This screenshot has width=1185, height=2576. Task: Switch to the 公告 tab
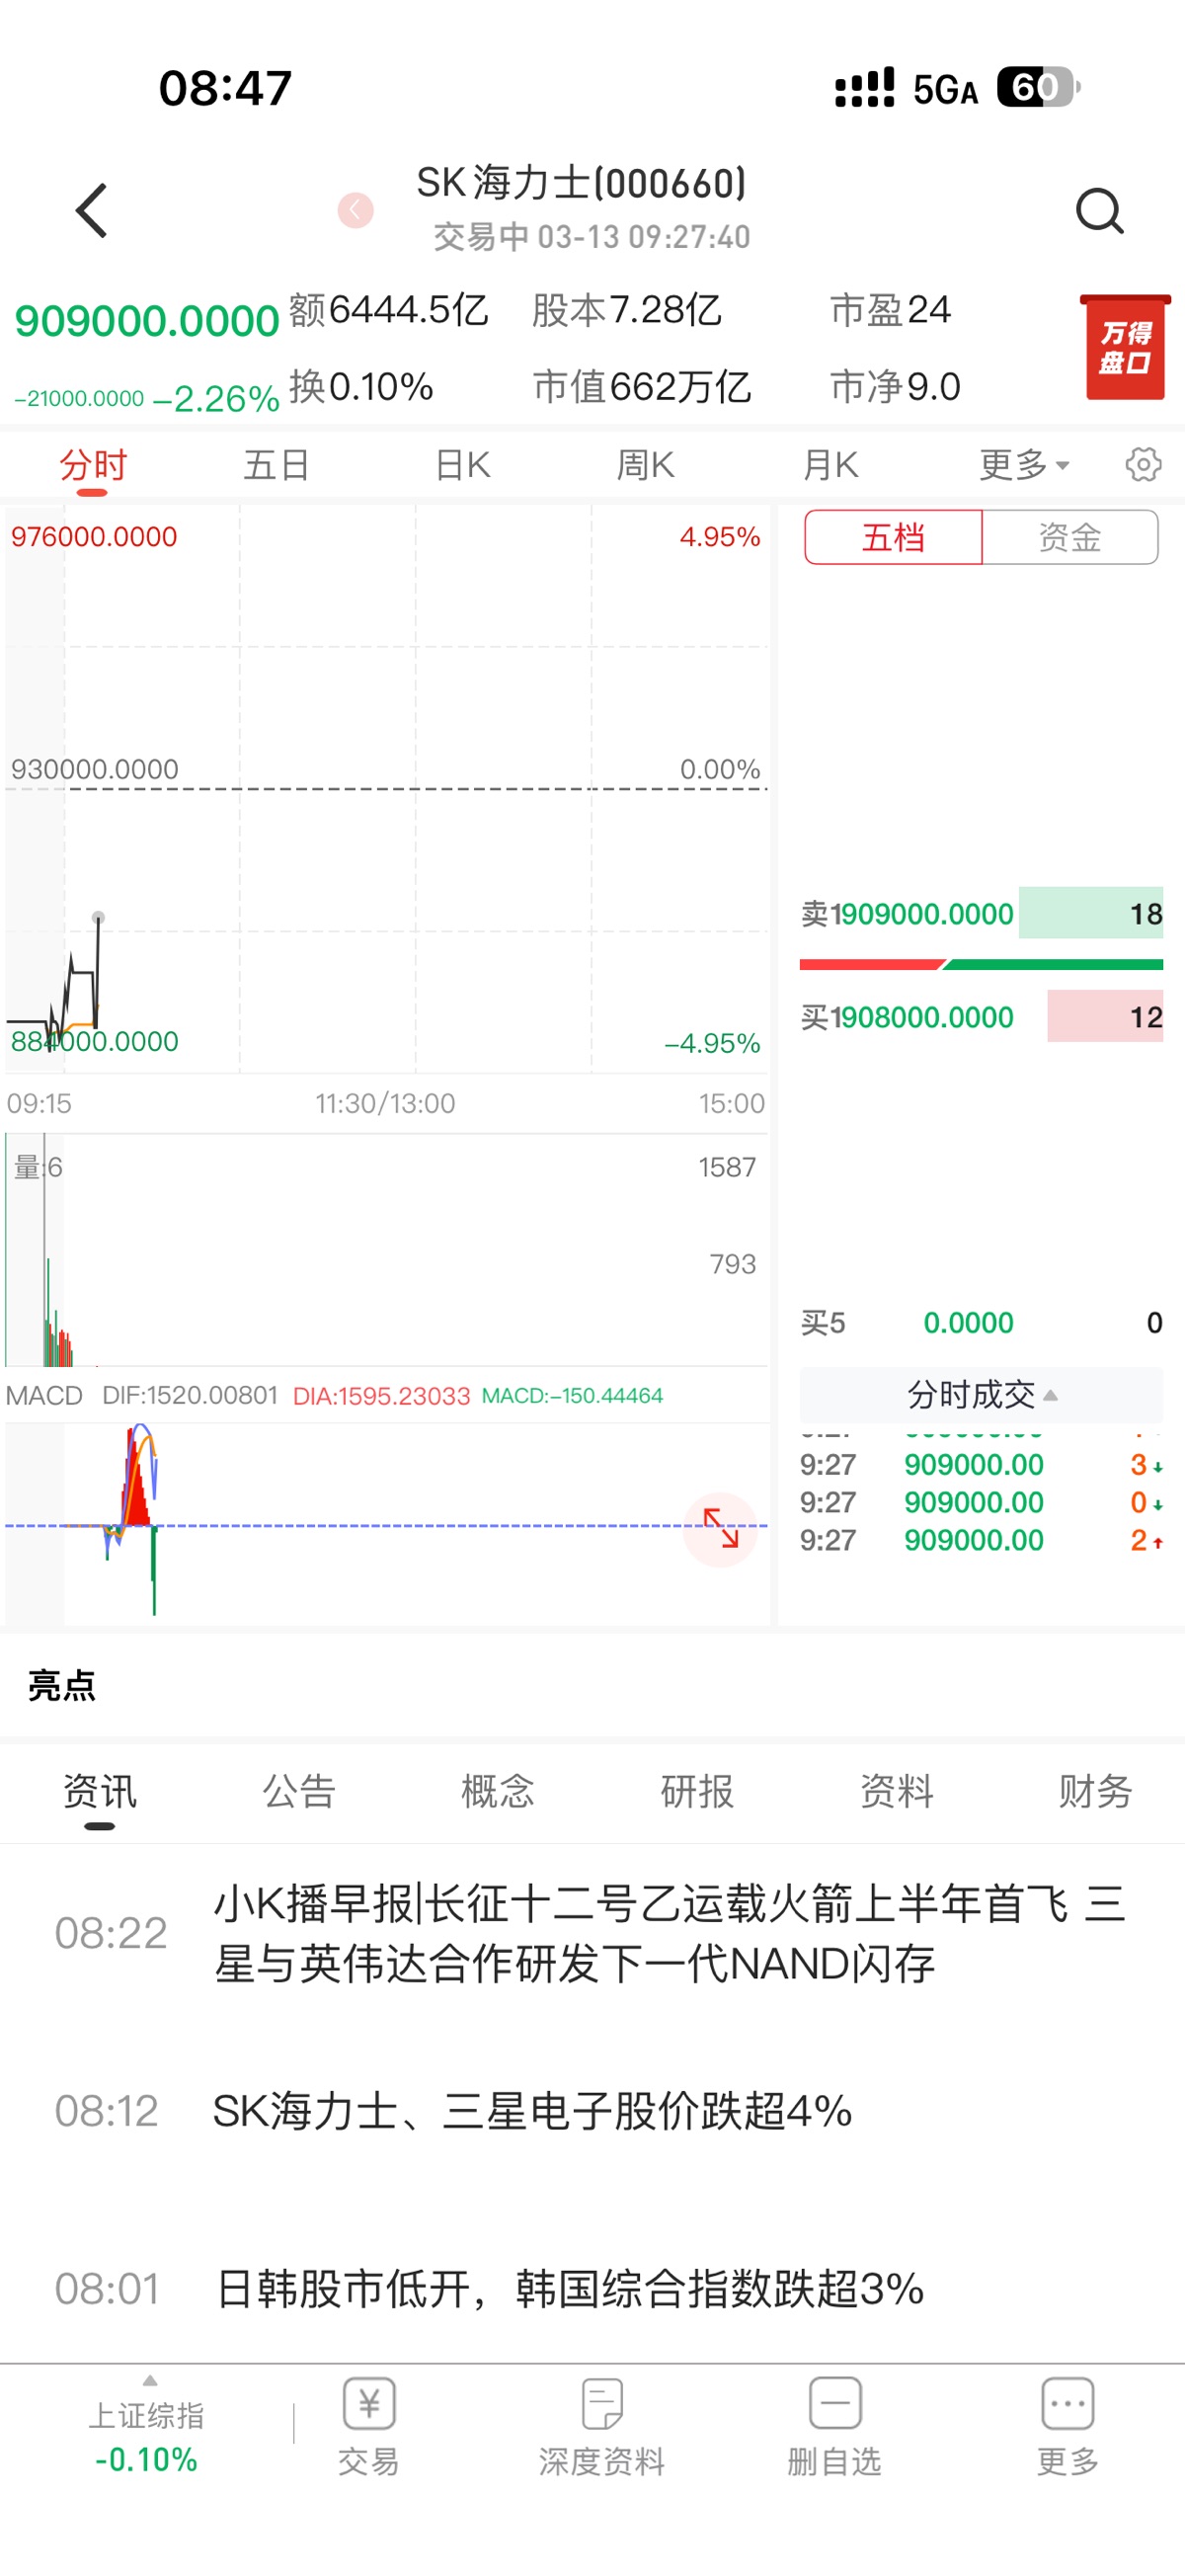298,1791
